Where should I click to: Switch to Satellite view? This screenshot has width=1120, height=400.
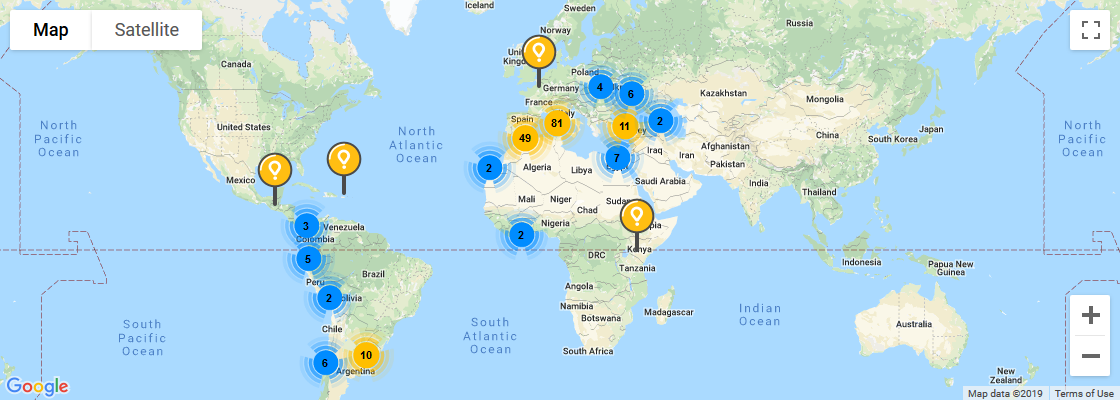(146, 30)
